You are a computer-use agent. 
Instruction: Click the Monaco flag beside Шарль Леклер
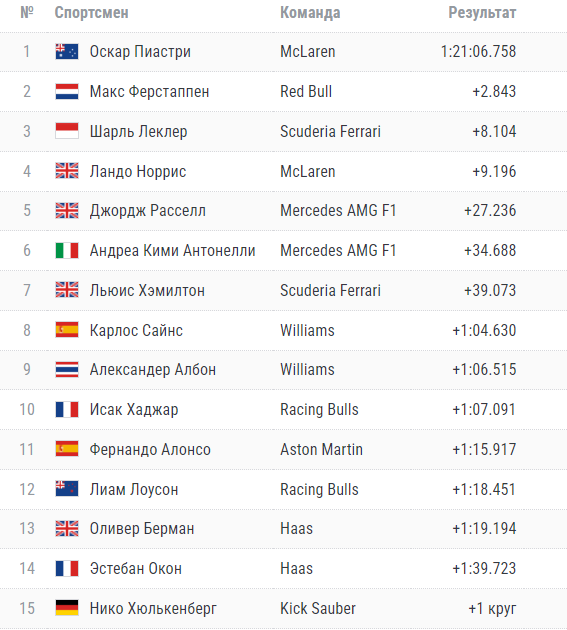(x=67, y=131)
